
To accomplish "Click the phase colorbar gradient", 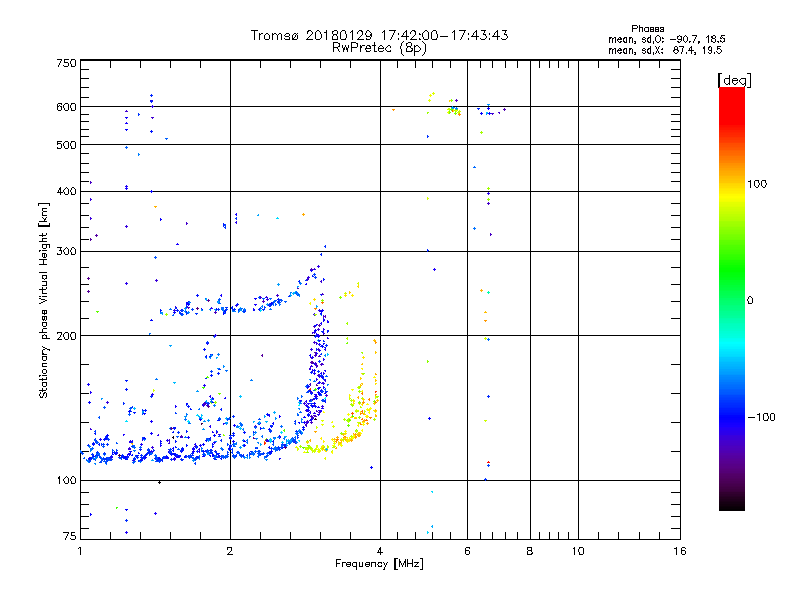I will coord(732,298).
